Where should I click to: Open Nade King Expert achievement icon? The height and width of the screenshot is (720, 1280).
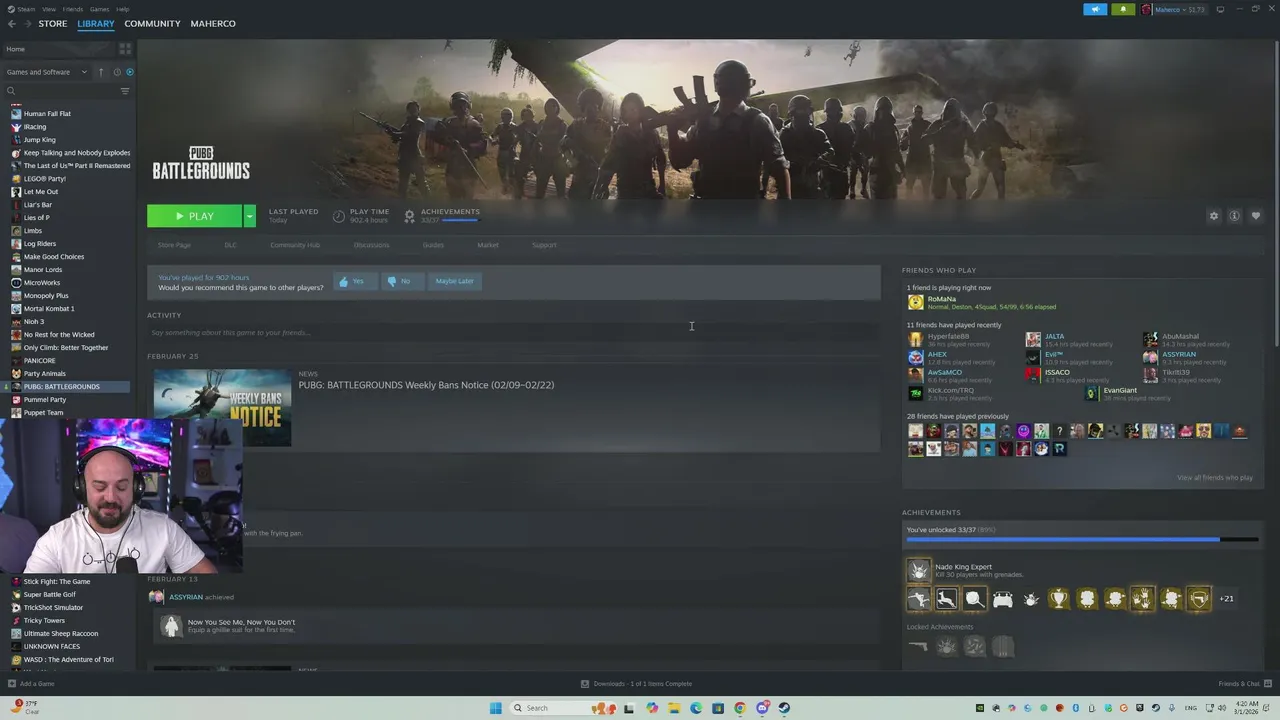pos(918,570)
